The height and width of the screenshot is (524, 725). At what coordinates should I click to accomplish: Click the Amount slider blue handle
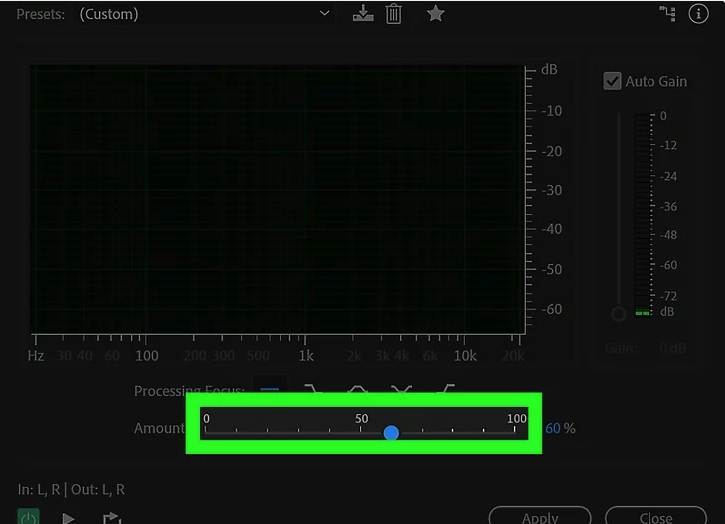pyautogui.click(x=391, y=433)
